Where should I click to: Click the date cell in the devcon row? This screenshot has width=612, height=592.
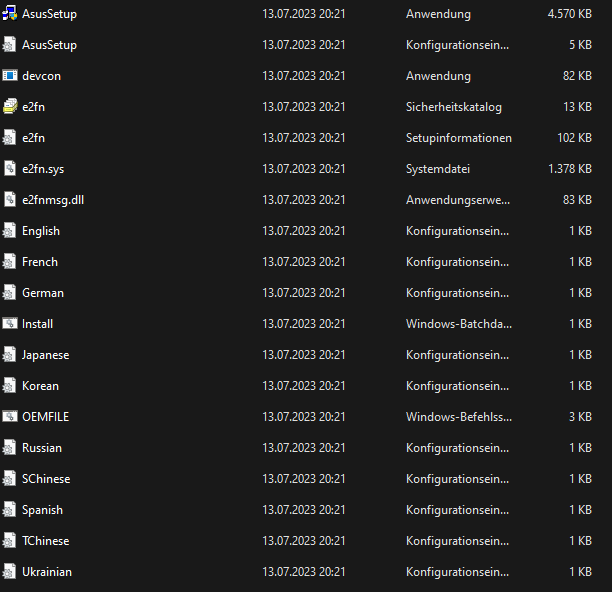tap(304, 76)
